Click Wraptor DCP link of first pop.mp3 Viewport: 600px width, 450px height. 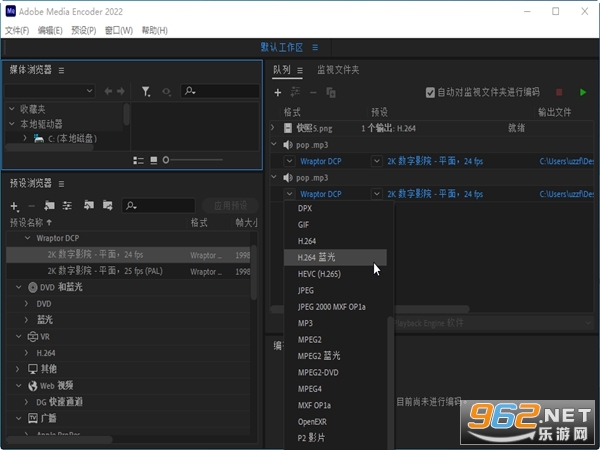321,161
